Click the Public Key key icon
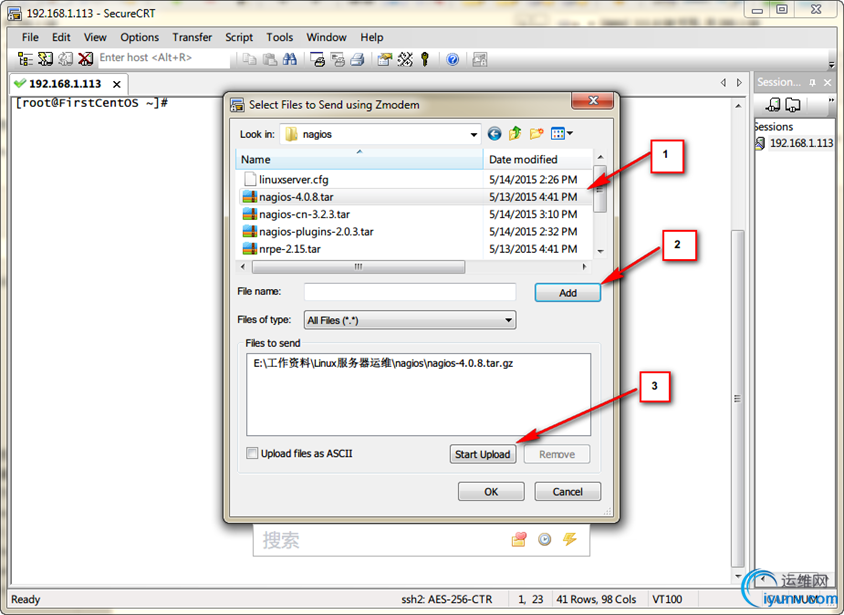This screenshot has width=844, height=615. pyautogui.click(x=425, y=59)
